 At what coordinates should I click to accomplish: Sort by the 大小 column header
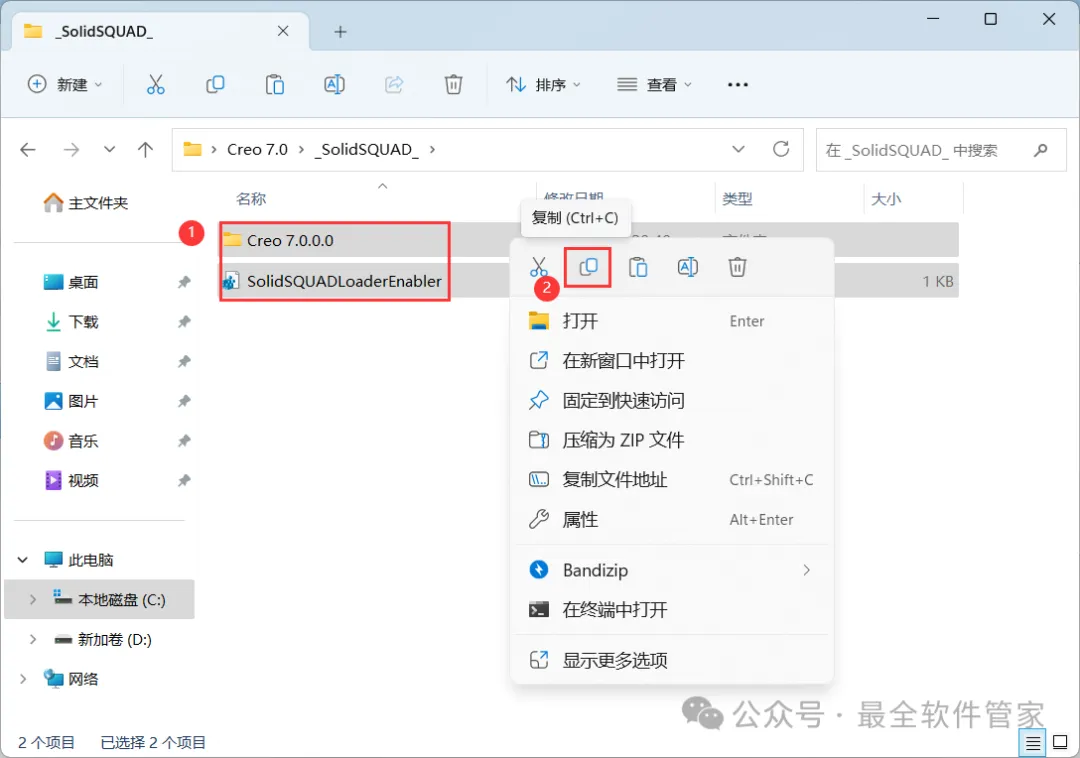pyautogui.click(x=886, y=199)
